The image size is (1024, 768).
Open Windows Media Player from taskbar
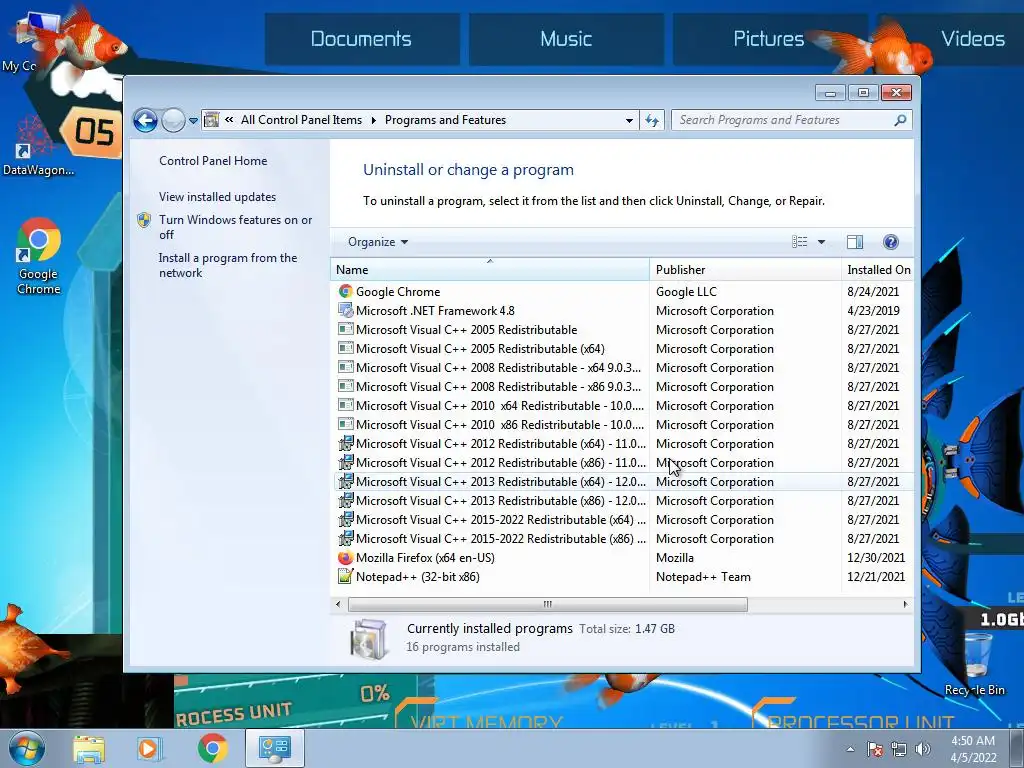point(150,748)
